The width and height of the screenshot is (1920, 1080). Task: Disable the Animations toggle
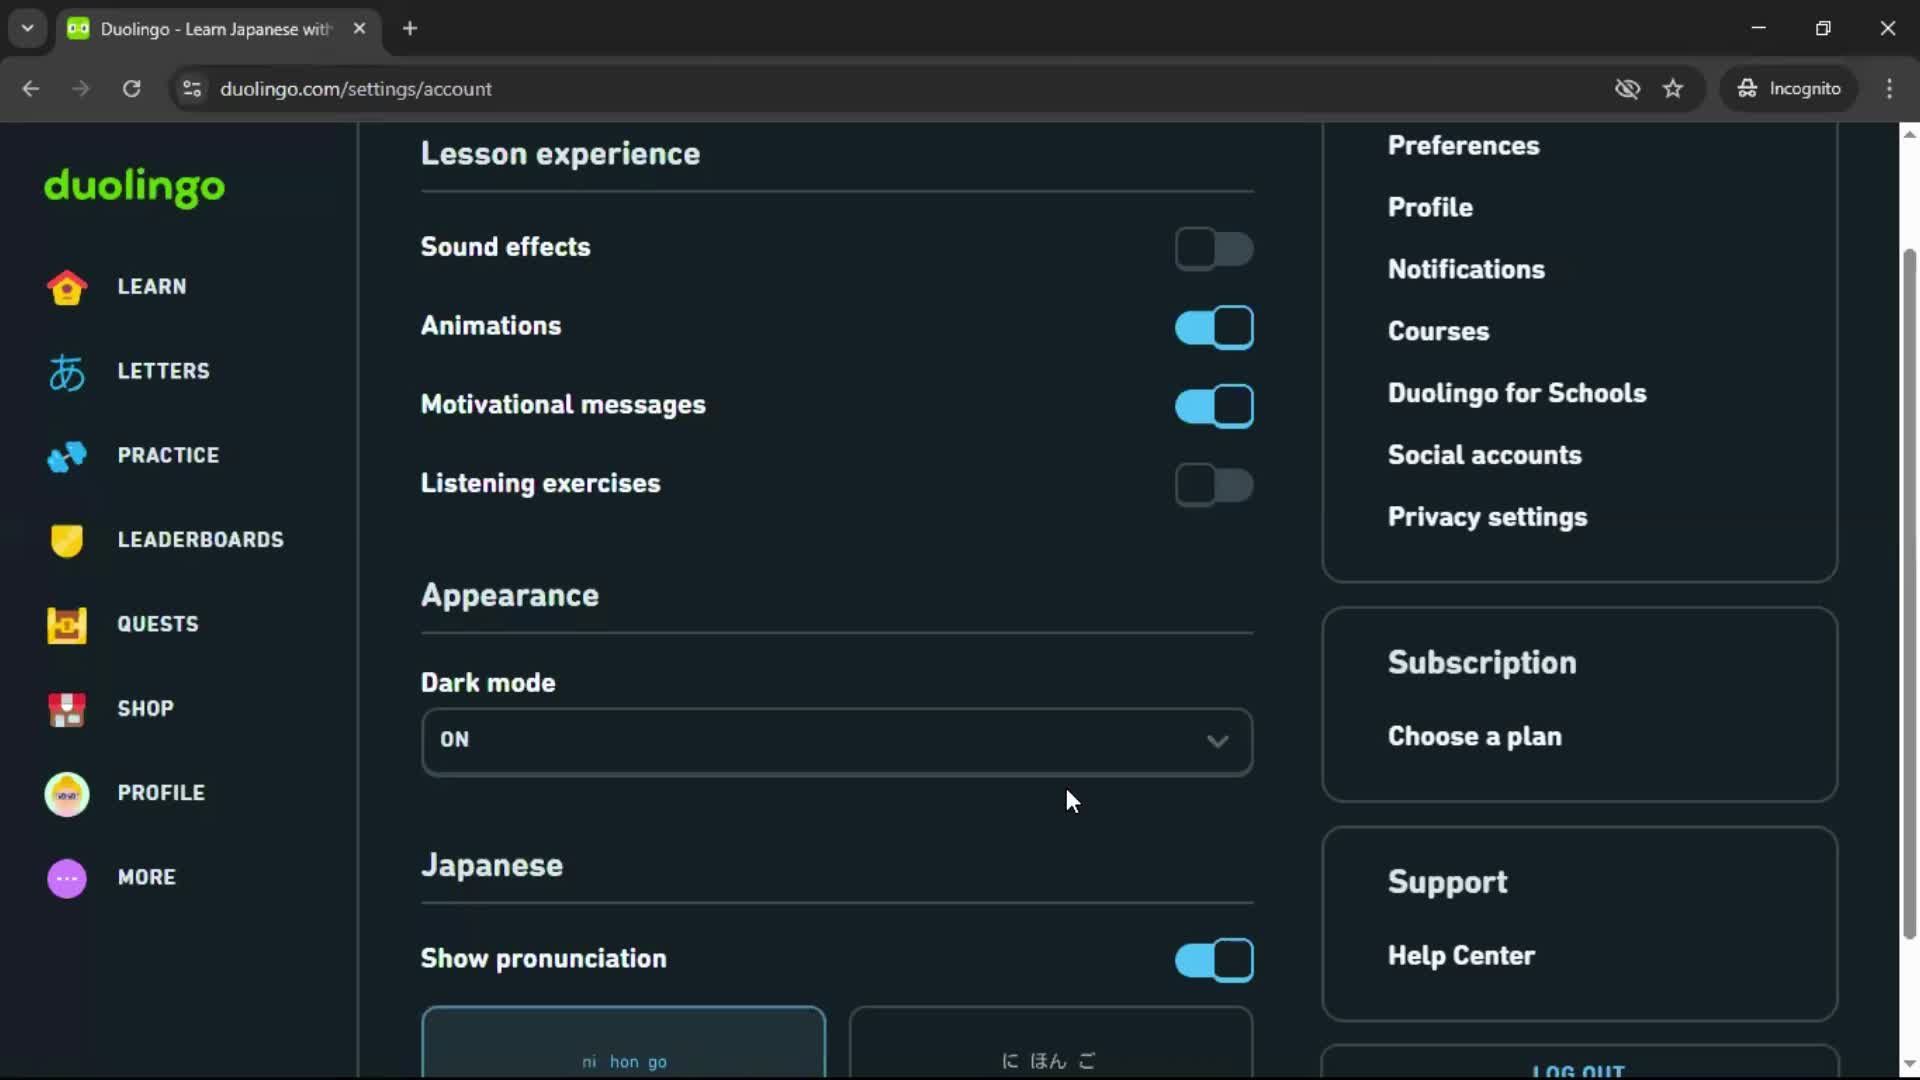point(1213,326)
